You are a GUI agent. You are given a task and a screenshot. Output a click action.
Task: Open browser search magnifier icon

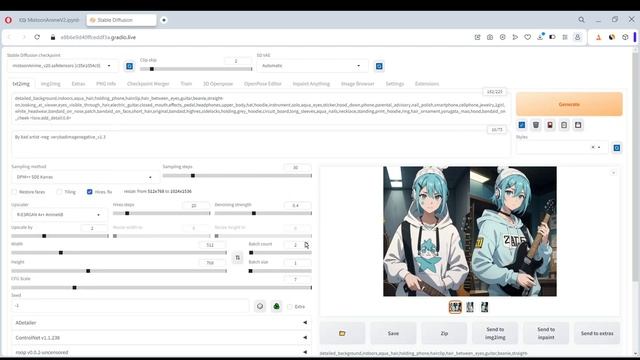tap(581, 20)
